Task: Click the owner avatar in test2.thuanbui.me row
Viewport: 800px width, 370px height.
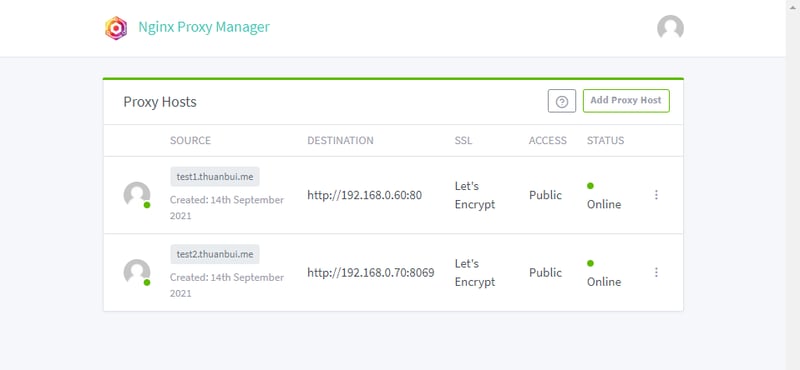Action: coord(137,273)
